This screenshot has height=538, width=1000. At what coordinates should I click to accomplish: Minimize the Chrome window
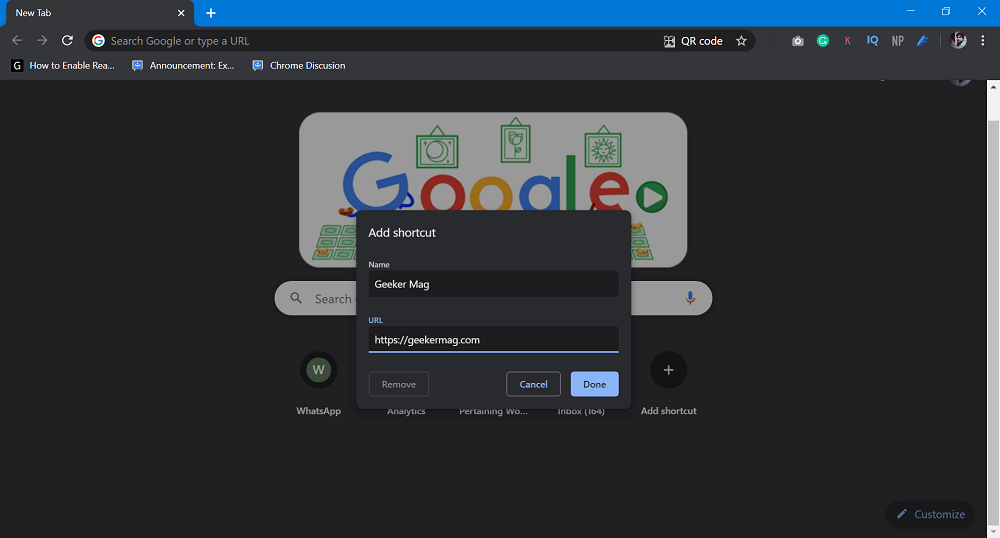[x=911, y=11]
